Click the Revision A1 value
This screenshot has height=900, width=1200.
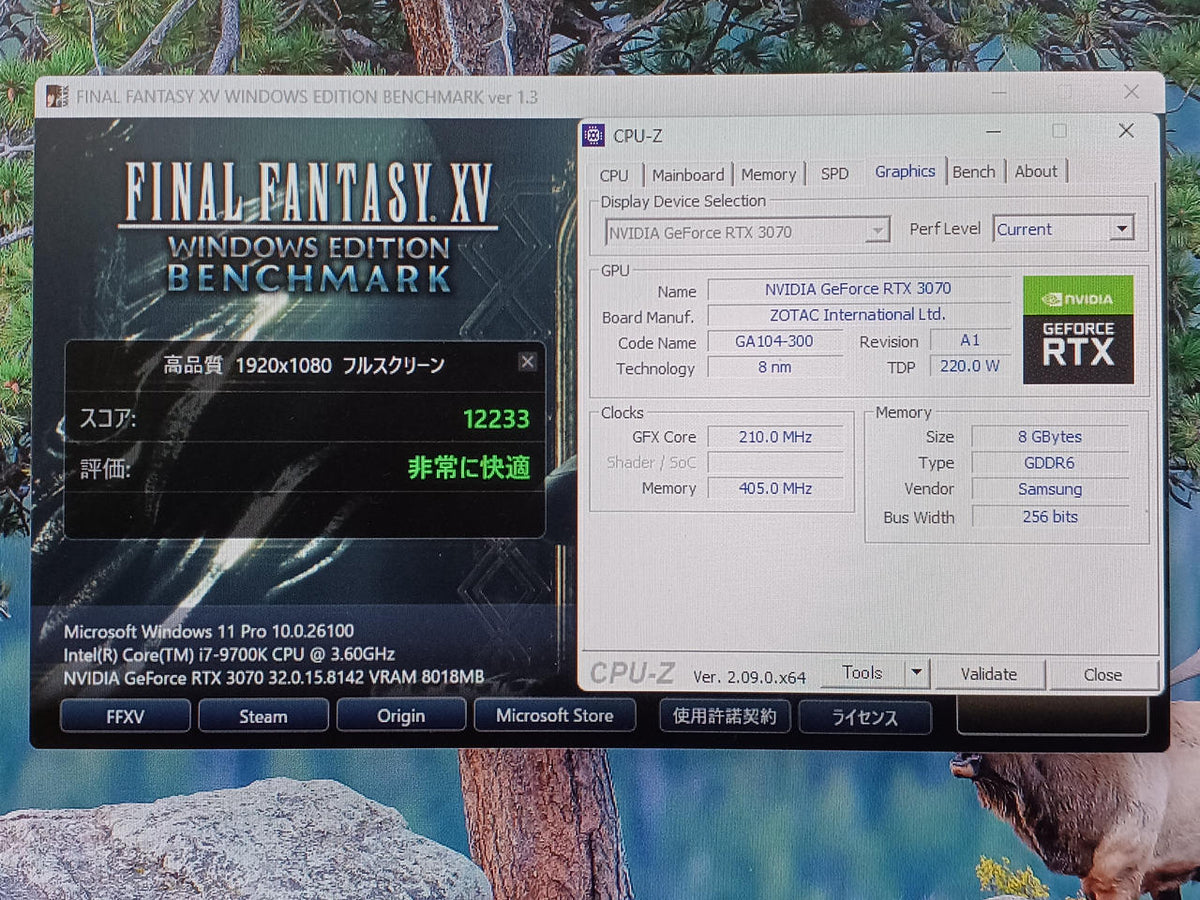tap(969, 340)
